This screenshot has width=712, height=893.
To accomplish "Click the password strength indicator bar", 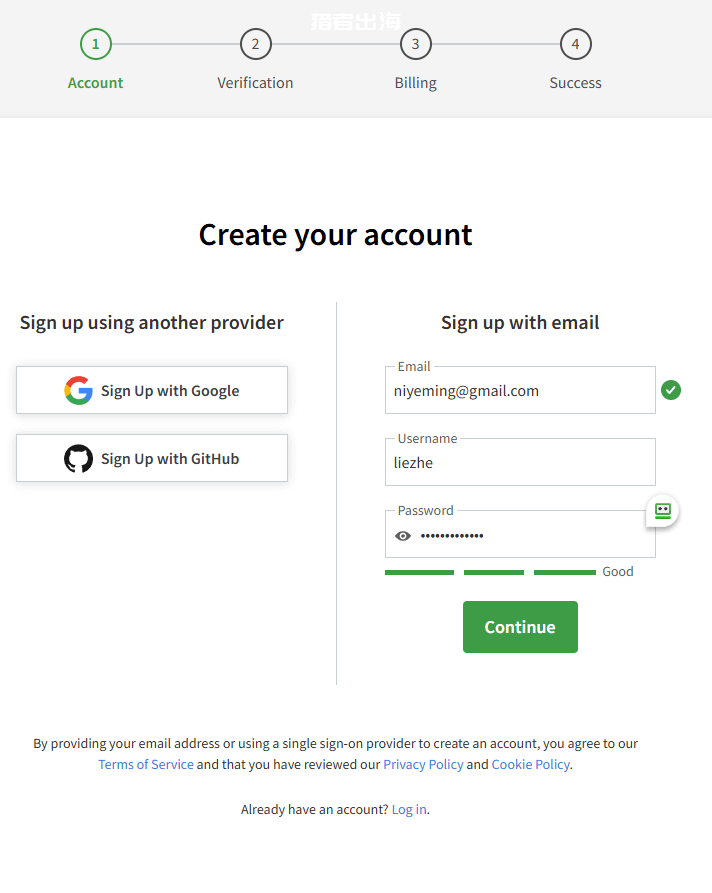I will (x=490, y=572).
